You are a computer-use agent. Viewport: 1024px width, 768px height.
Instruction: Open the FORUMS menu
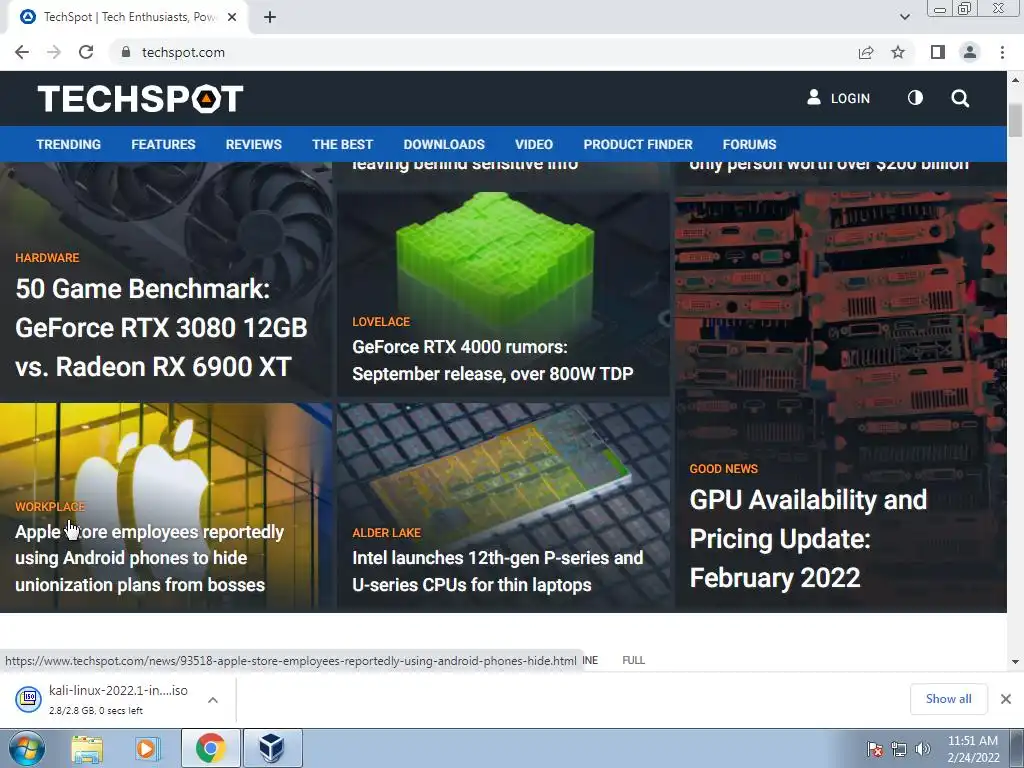point(749,144)
